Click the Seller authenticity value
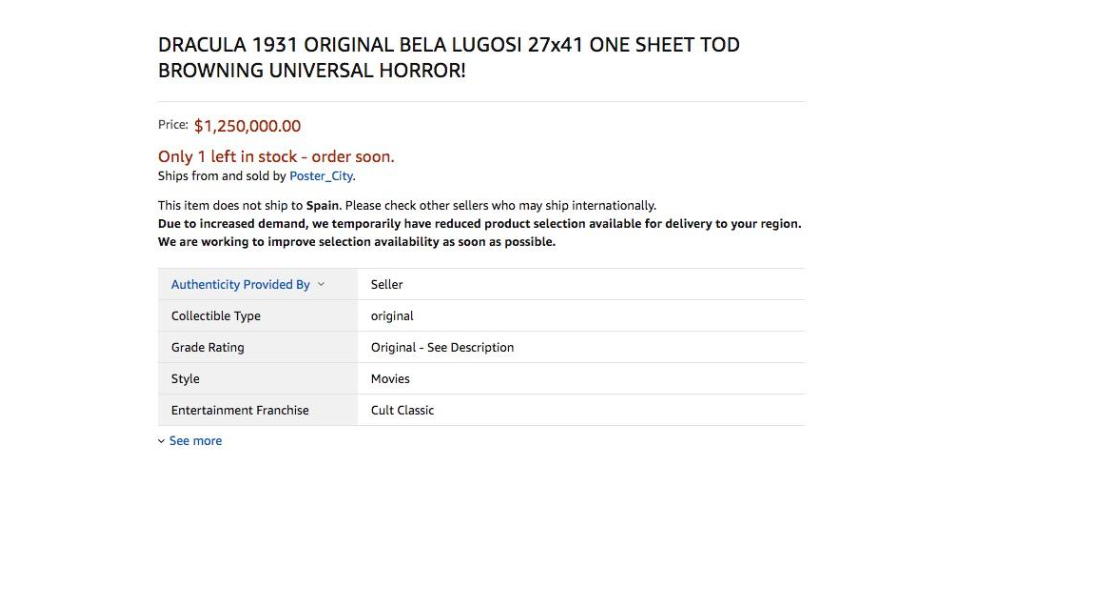The image size is (1110, 590). [x=387, y=285]
